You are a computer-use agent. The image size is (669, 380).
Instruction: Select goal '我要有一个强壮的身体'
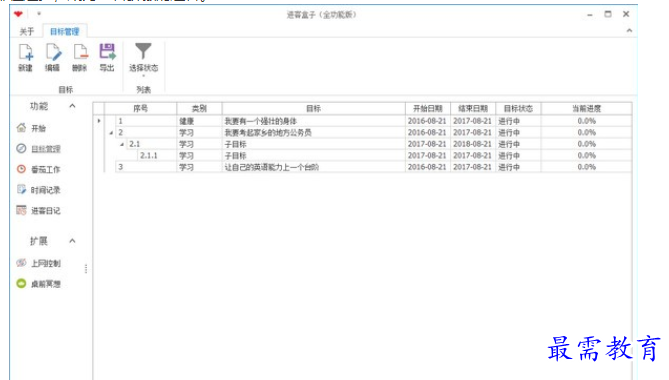261,121
